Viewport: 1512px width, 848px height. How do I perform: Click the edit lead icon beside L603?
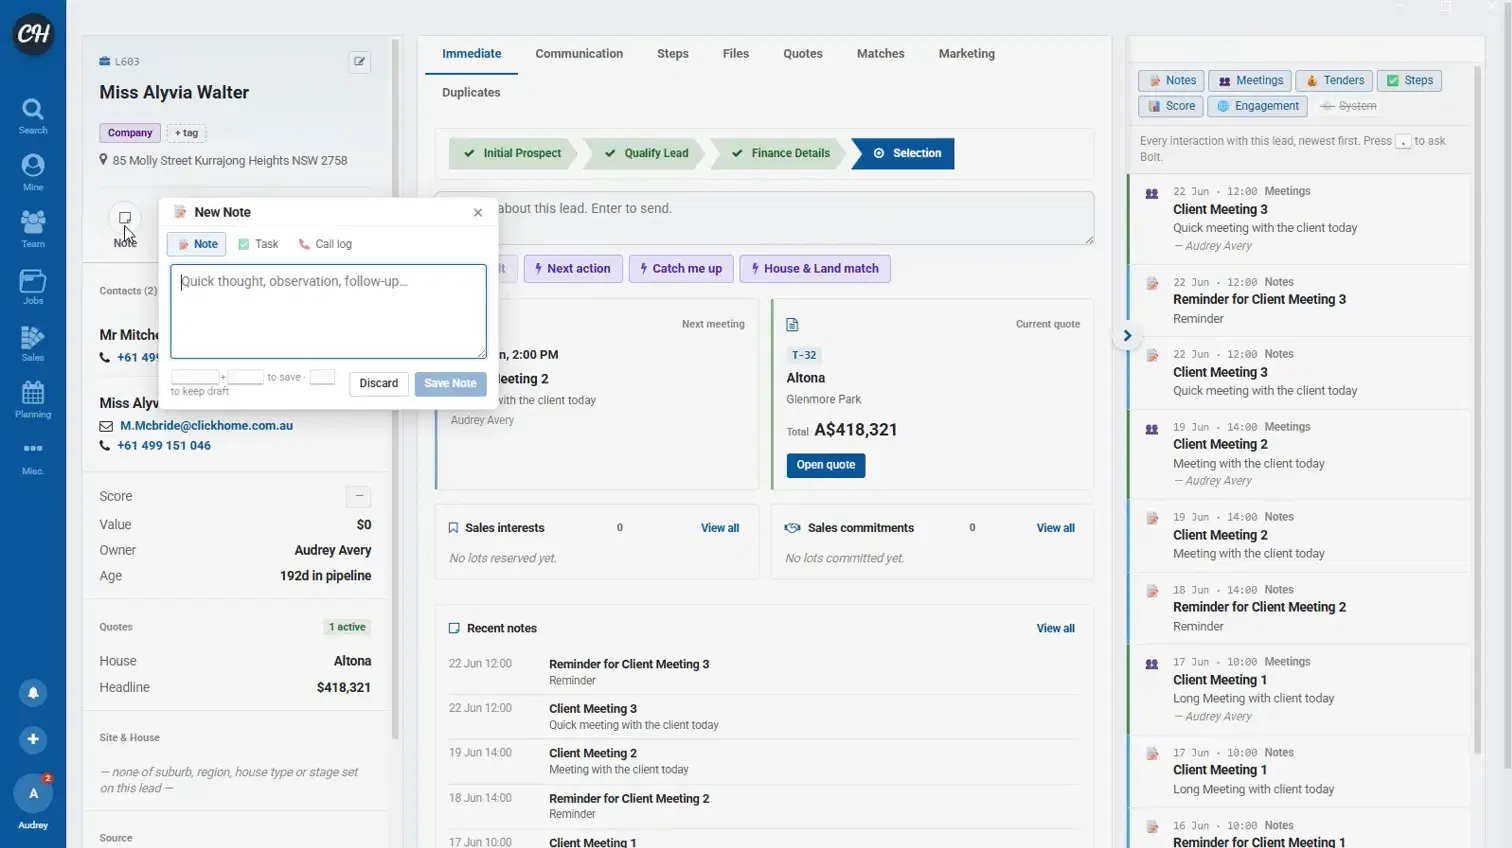click(x=359, y=62)
